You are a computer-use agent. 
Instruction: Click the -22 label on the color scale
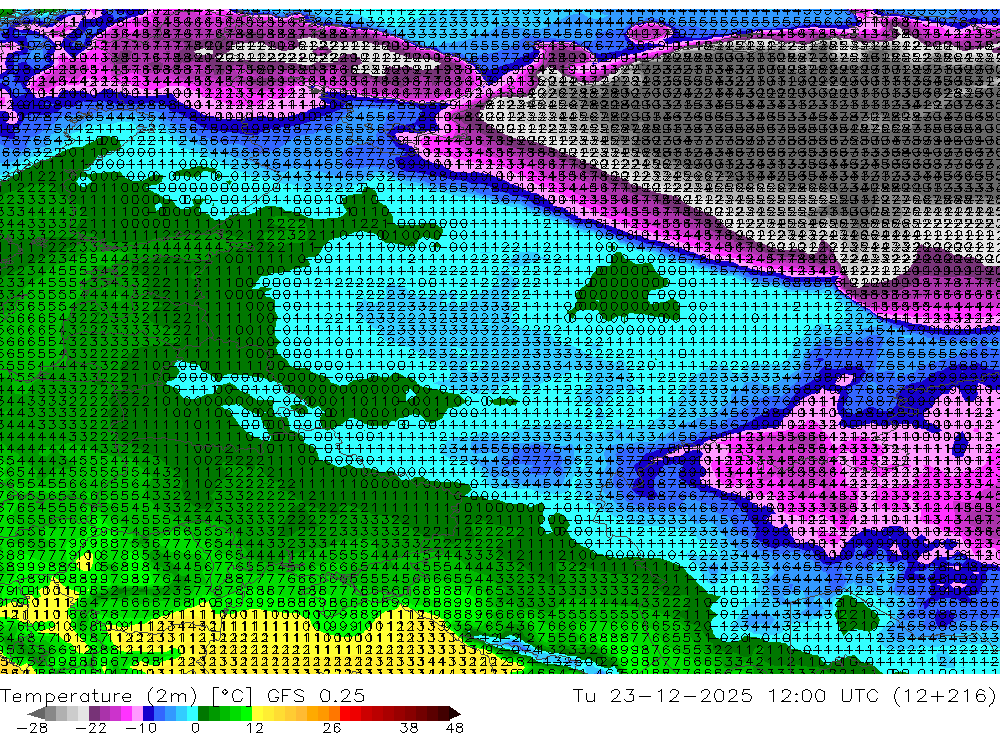[x=91, y=727]
